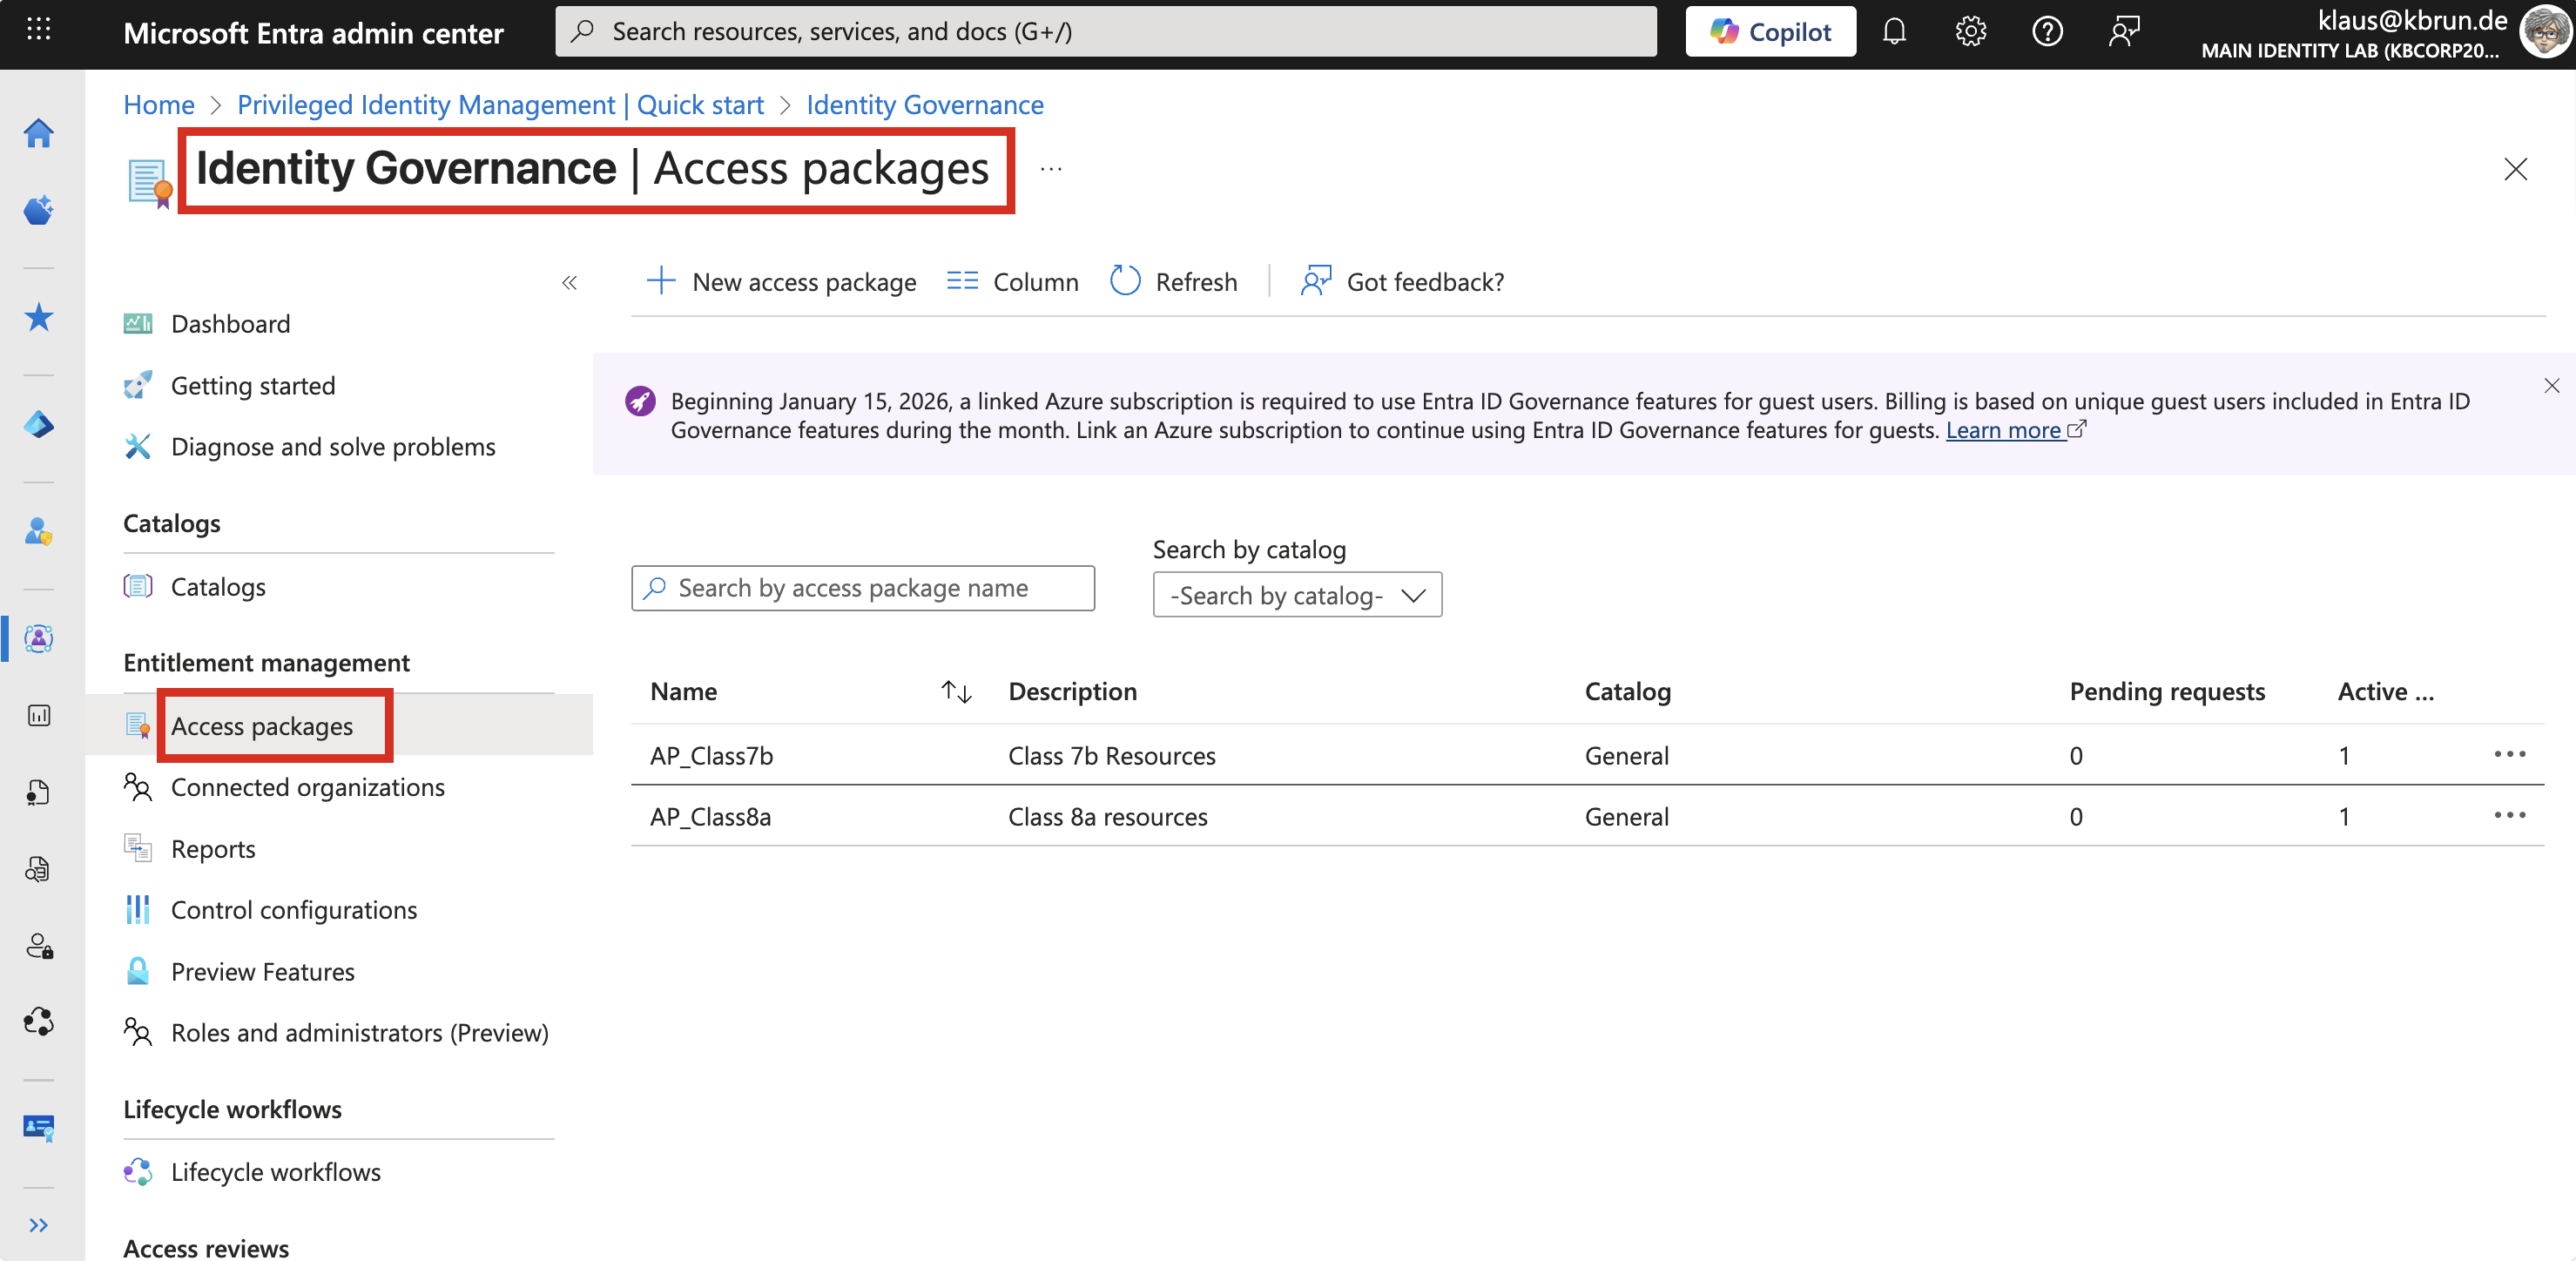Screen dimensions: 2576x1261
Task: Open the app launcher waffle icon
Action: pos(38,30)
